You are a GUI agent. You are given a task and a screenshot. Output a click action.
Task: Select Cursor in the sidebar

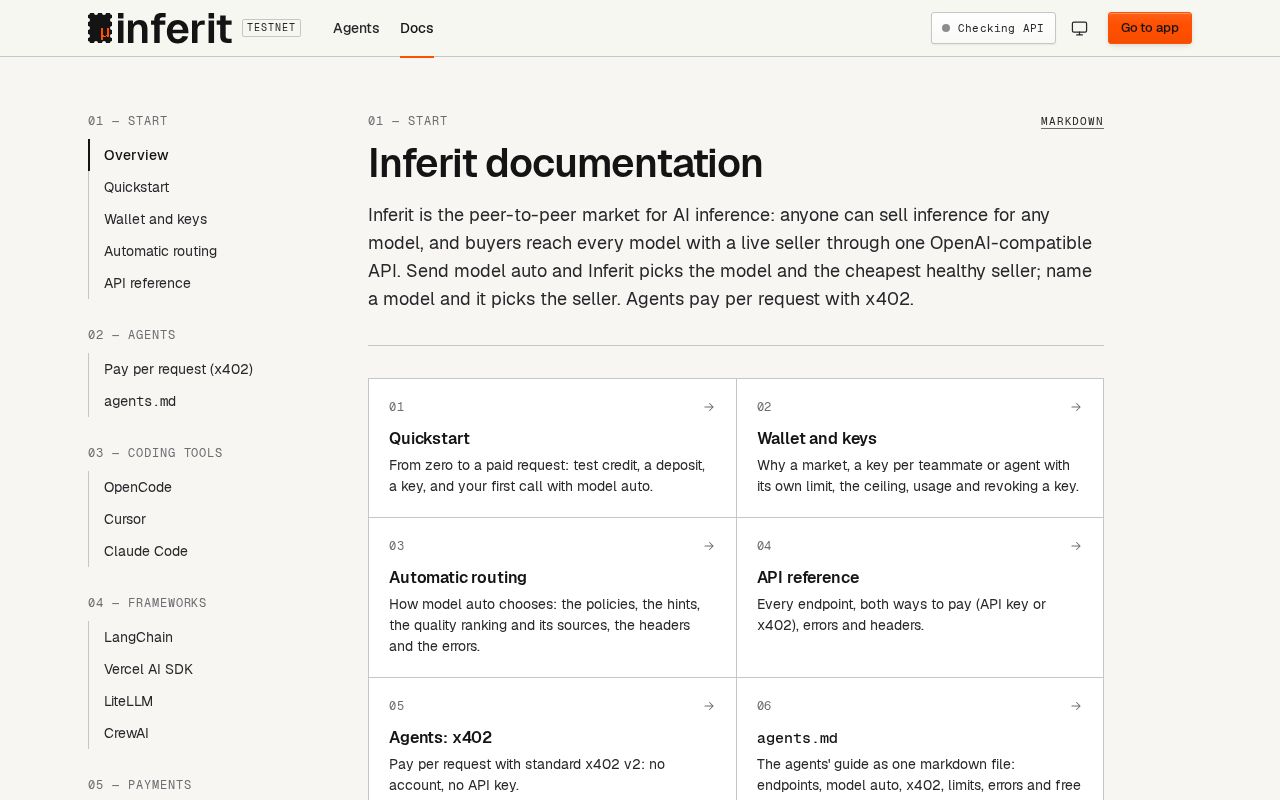pyautogui.click(x=125, y=519)
